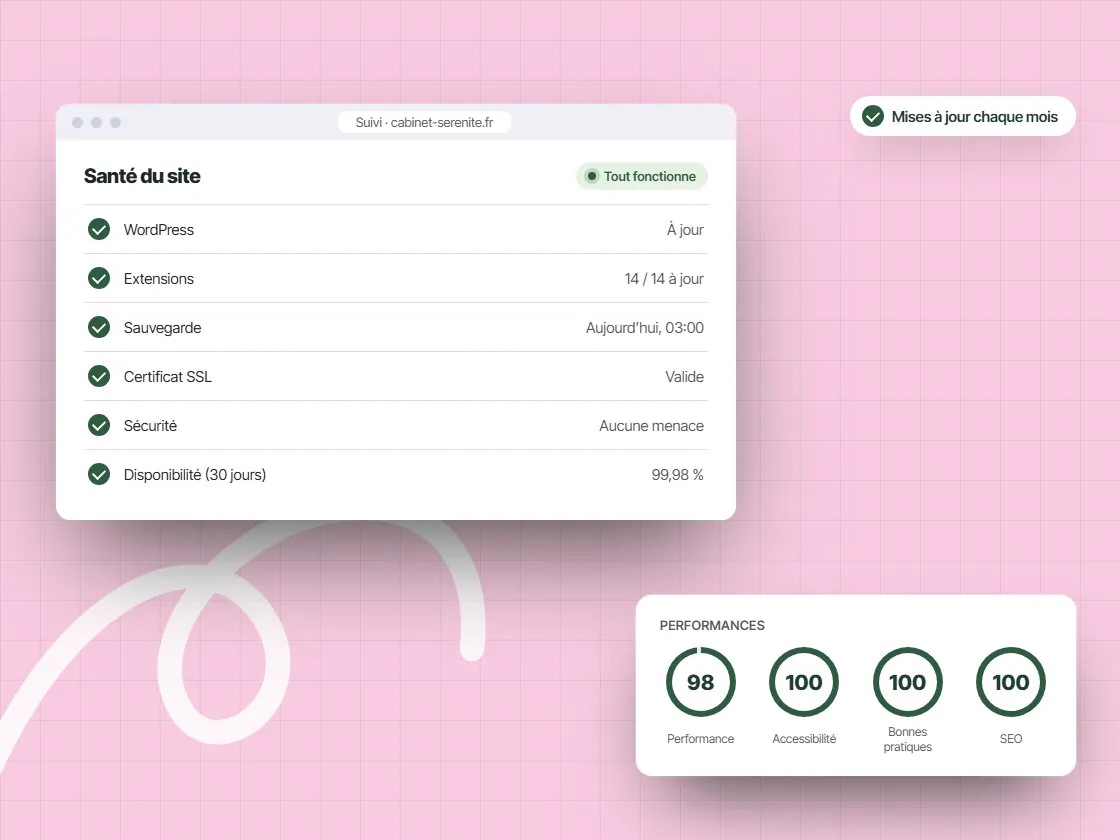This screenshot has height=840, width=1120.
Task: Click the SEO score ring
Action: [x=1011, y=682]
